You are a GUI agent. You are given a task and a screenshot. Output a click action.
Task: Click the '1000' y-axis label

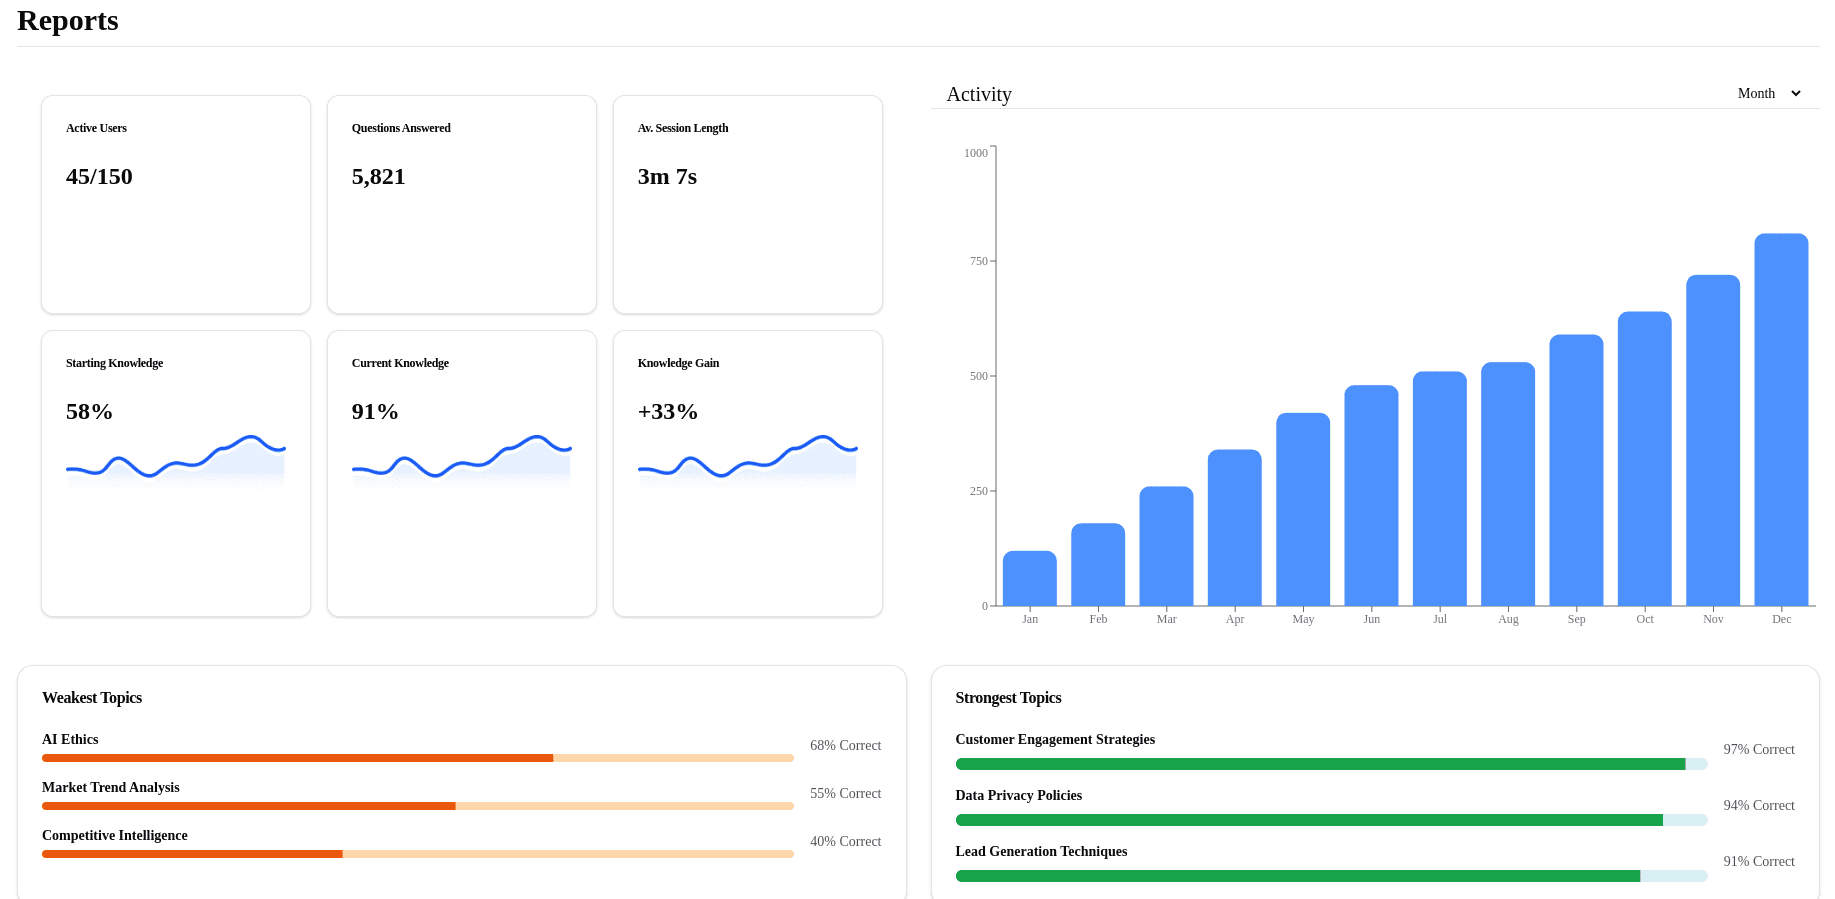976,153
